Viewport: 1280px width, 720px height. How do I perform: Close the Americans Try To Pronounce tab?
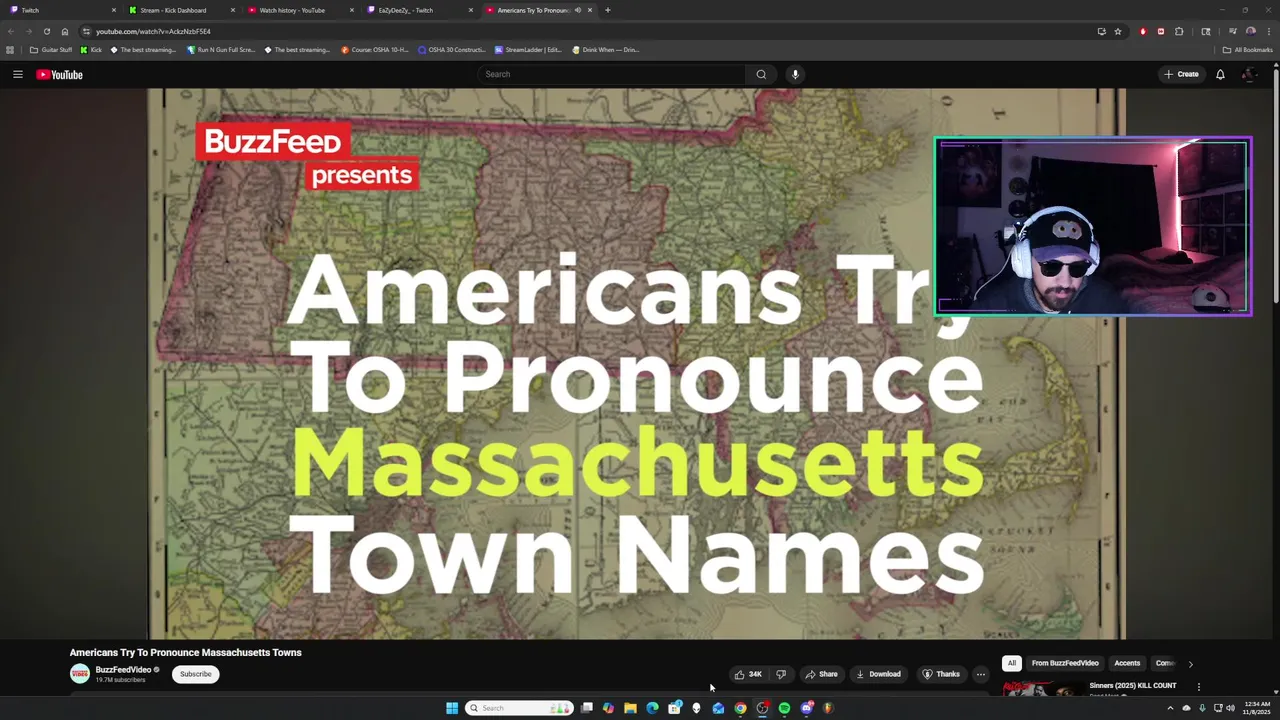point(590,10)
